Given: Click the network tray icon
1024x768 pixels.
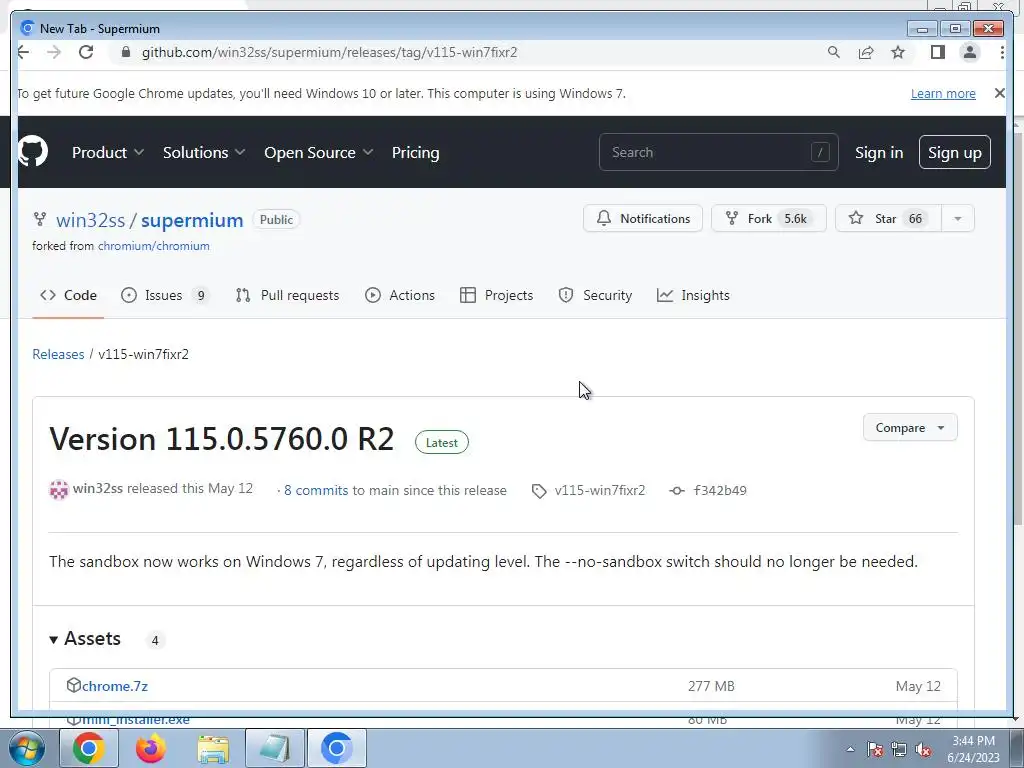Looking at the screenshot, I should tap(899, 750).
